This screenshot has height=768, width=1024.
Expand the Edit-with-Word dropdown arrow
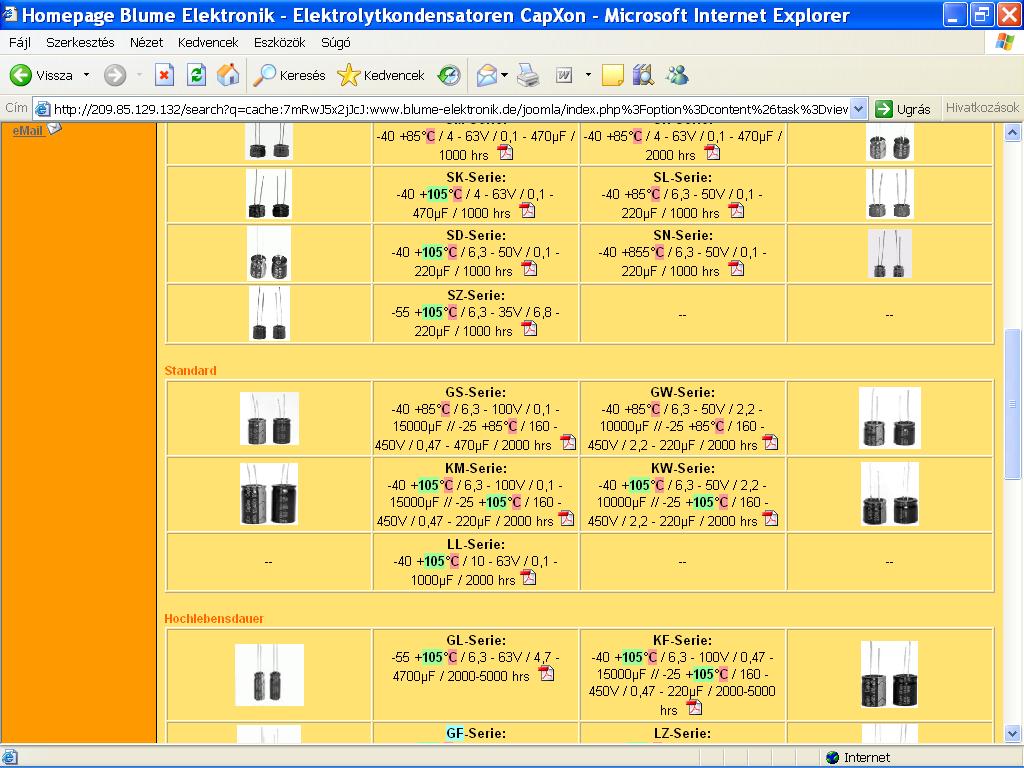[x=588, y=75]
